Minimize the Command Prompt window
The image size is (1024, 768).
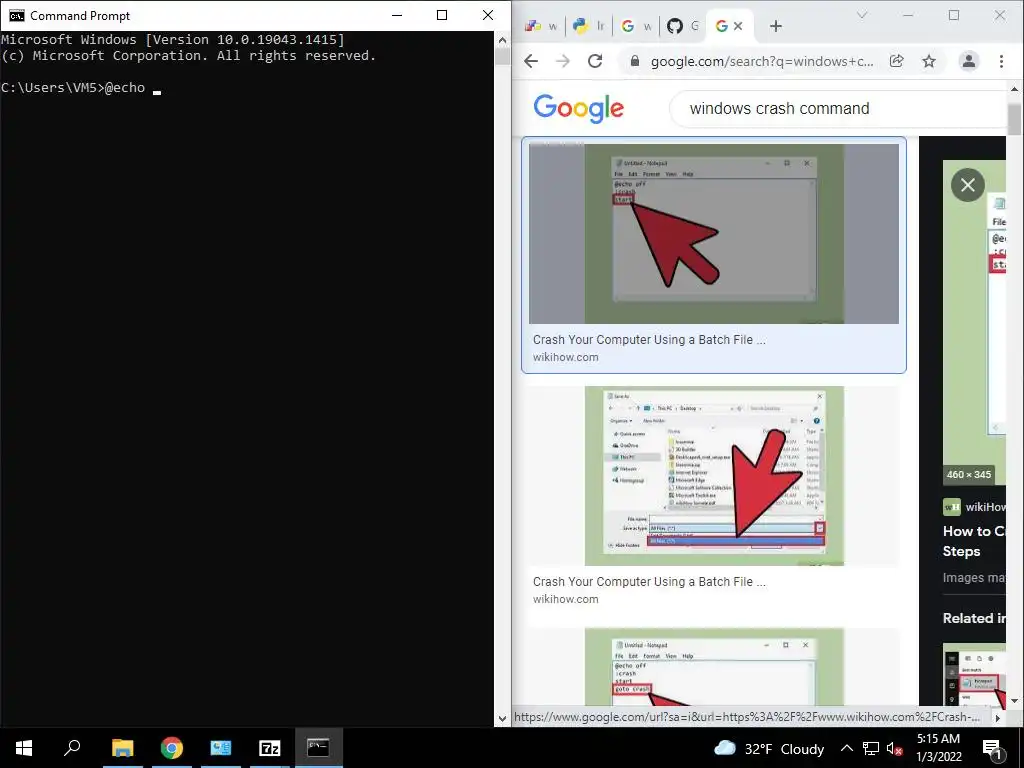coord(396,15)
